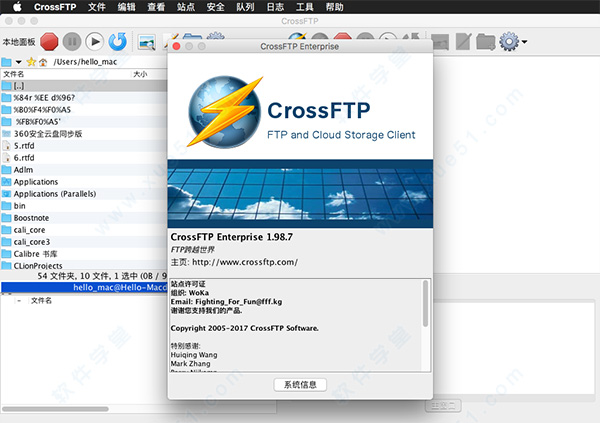The width and height of the screenshot is (600, 423).
Task: Click the license text scrollbar in the about dialog
Action: point(425,304)
